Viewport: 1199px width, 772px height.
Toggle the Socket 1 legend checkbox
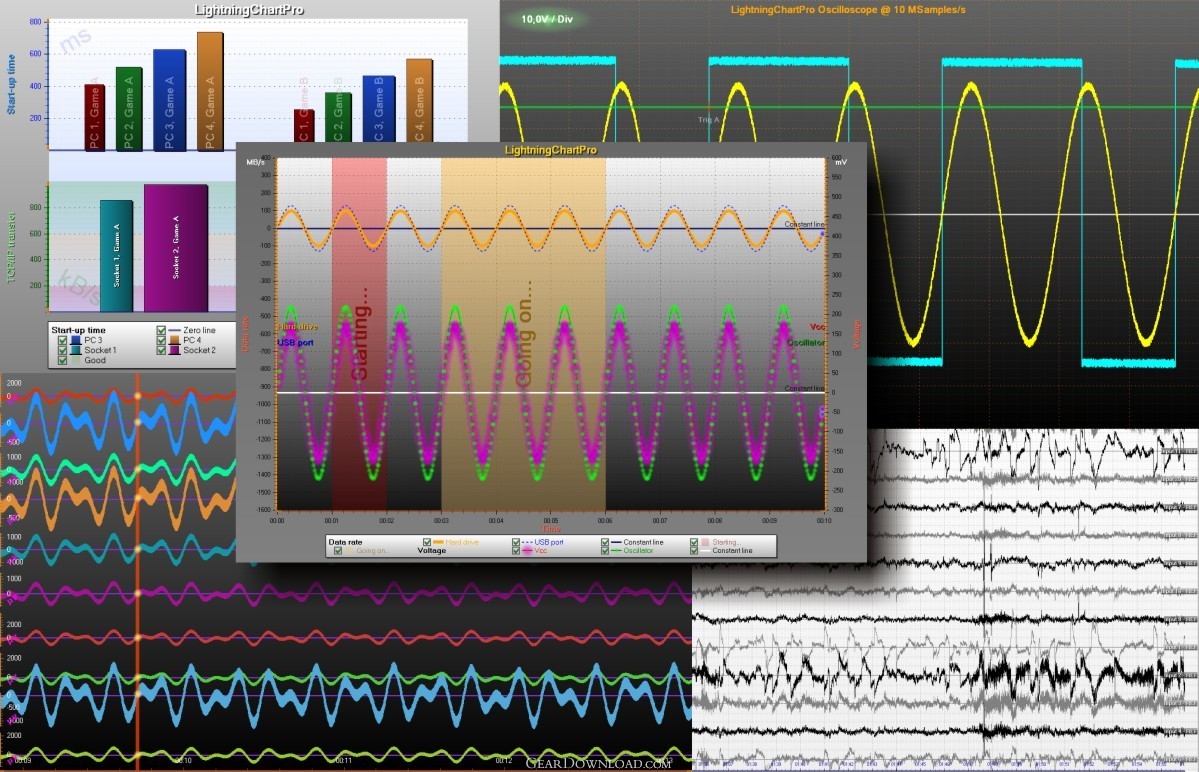click(x=63, y=351)
